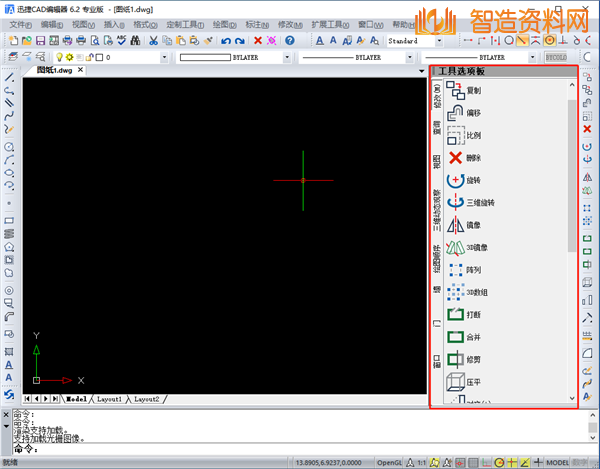Click the command line input field
Viewport: 600px width, 469px height.
tap(200, 449)
